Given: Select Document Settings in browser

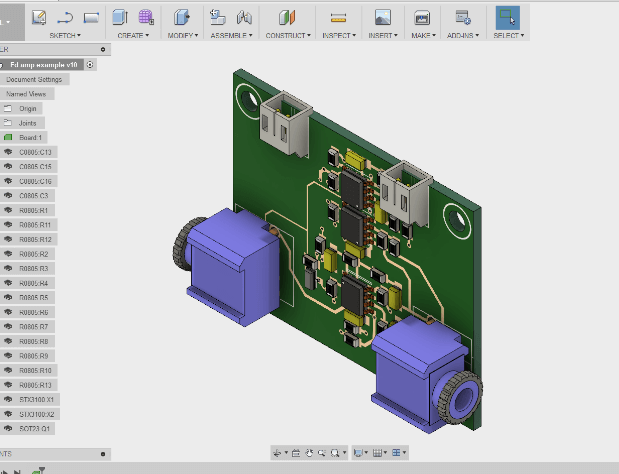Looking at the screenshot, I should coord(34,79).
